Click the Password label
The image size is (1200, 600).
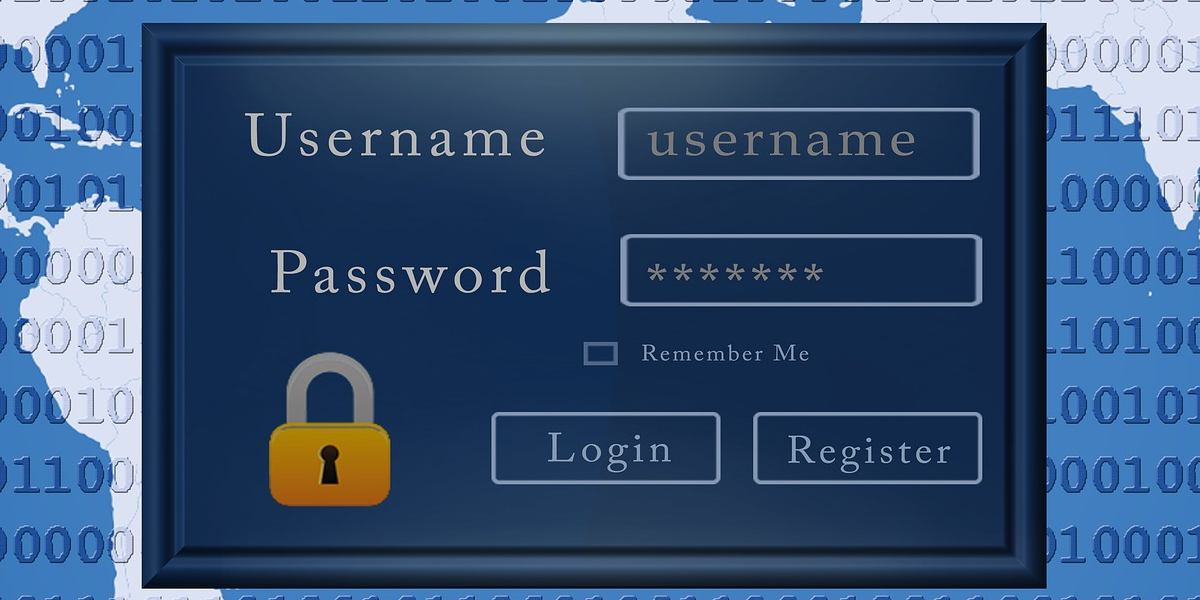point(410,272)
